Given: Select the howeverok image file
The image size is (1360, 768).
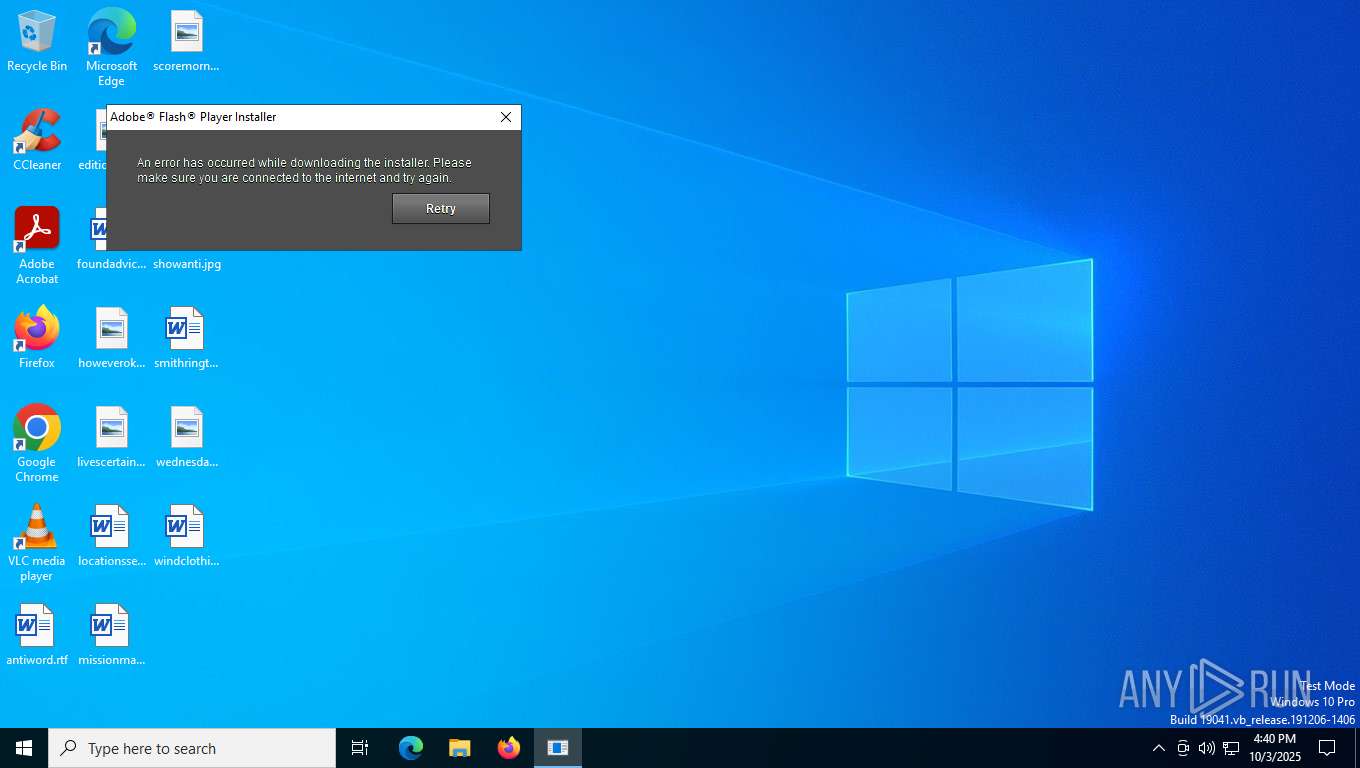Looking at the screenshot, I should tap(111, 338).
